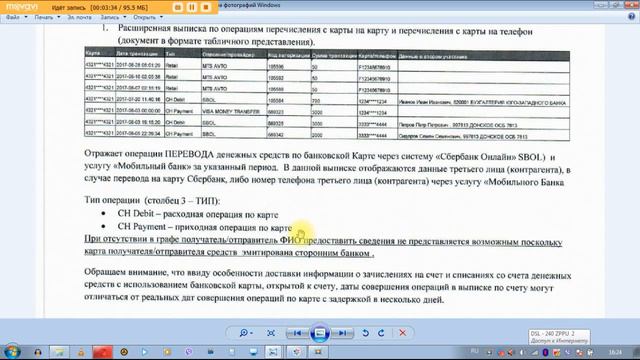The height and width of the screenshot is (360, 640).
Task: Expand the Открыть dropdown arrow
Action: [x=161, y=18]
